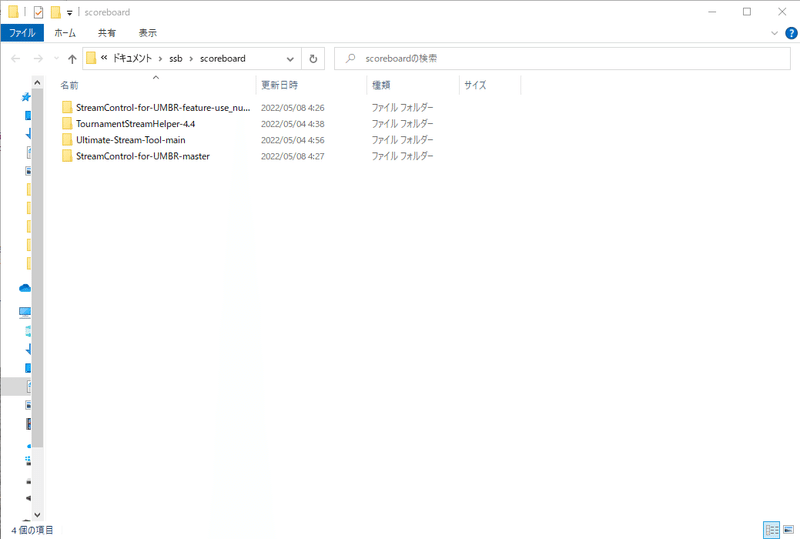
Task: Click ファイル フォルダー type of Ultimate-Stream-Tool-main row
Action: (x=402, y=140)
